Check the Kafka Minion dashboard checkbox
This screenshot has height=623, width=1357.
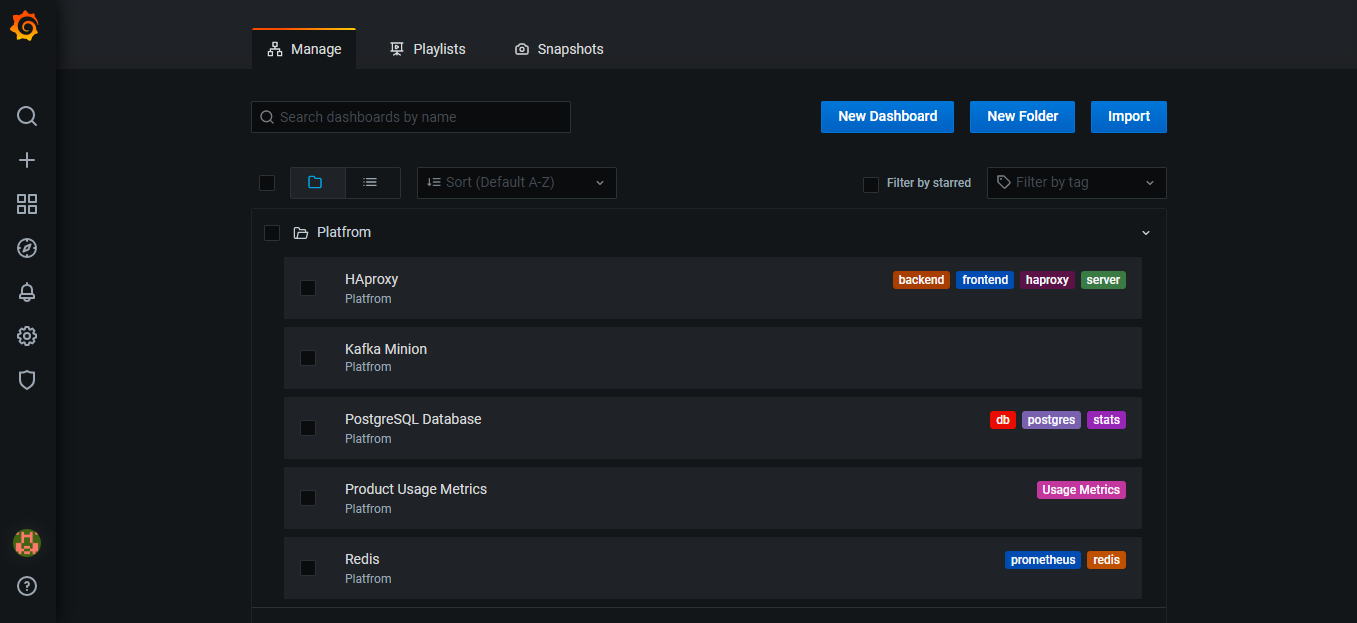coord(308,358)
